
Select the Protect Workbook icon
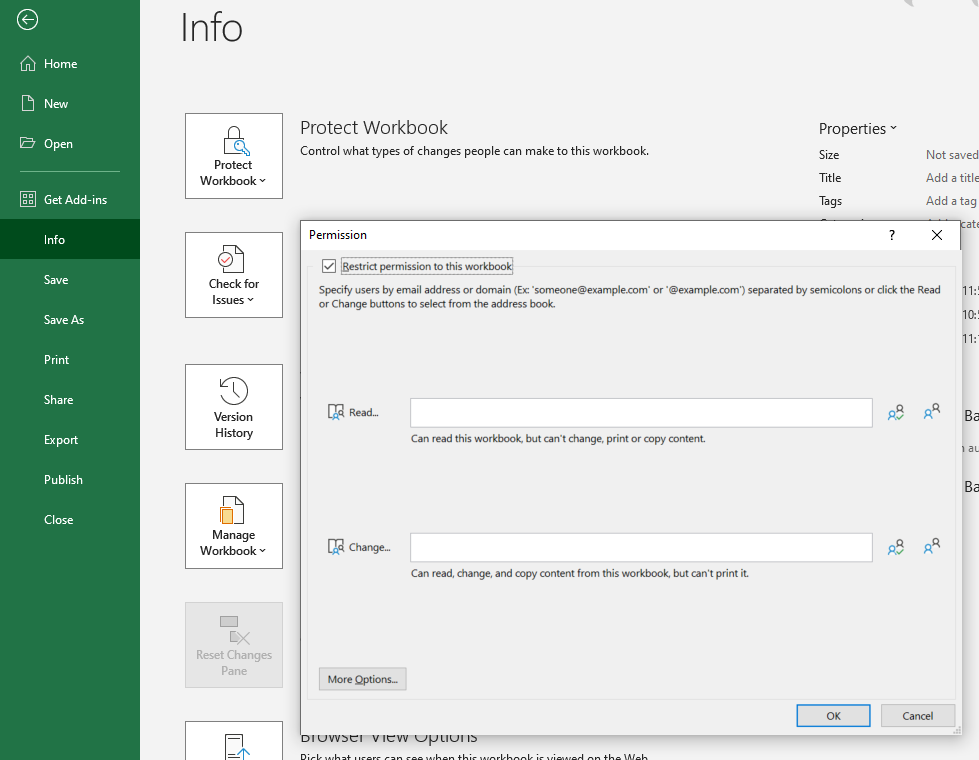pyautogui.click(x=233, y=141)
